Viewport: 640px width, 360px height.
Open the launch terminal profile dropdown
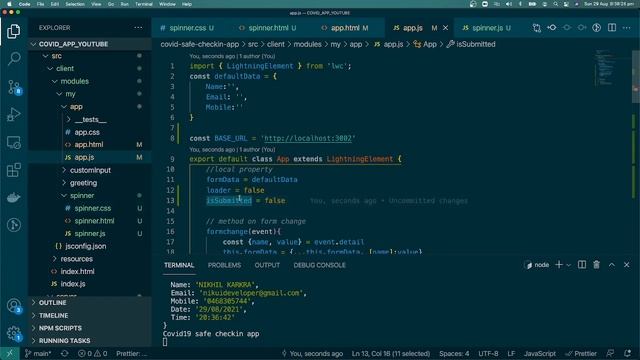point(569,265)
